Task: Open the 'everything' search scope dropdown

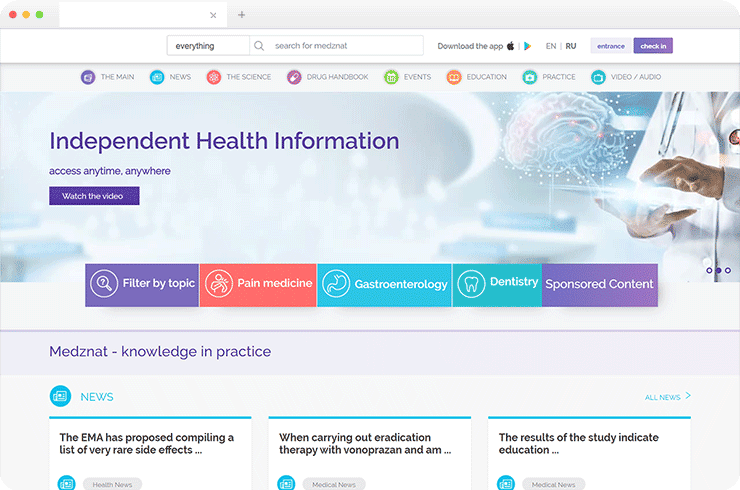Action: pyautogui.click(x=208, y=46)
